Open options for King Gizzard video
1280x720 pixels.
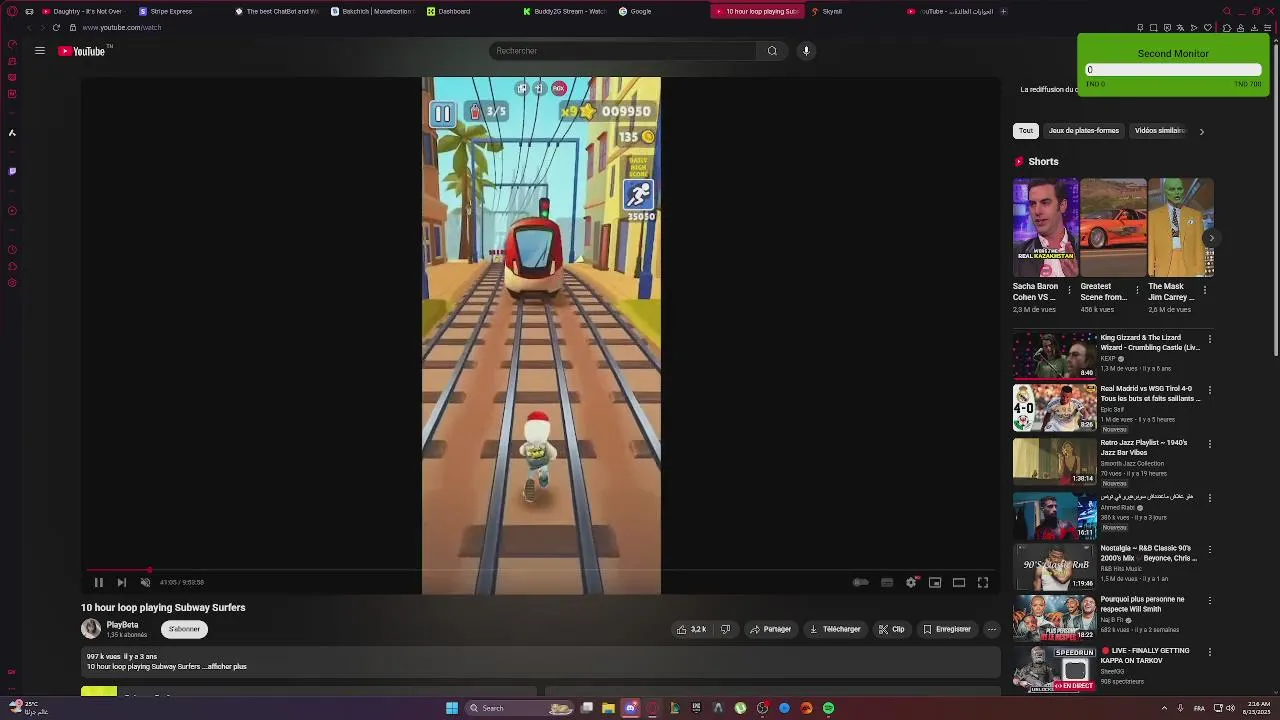tap(1210, 339)
